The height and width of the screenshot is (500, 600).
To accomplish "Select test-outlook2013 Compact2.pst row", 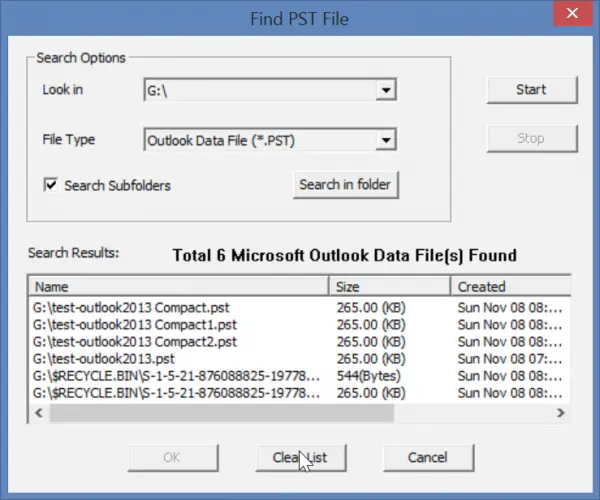I will (299, 342).
